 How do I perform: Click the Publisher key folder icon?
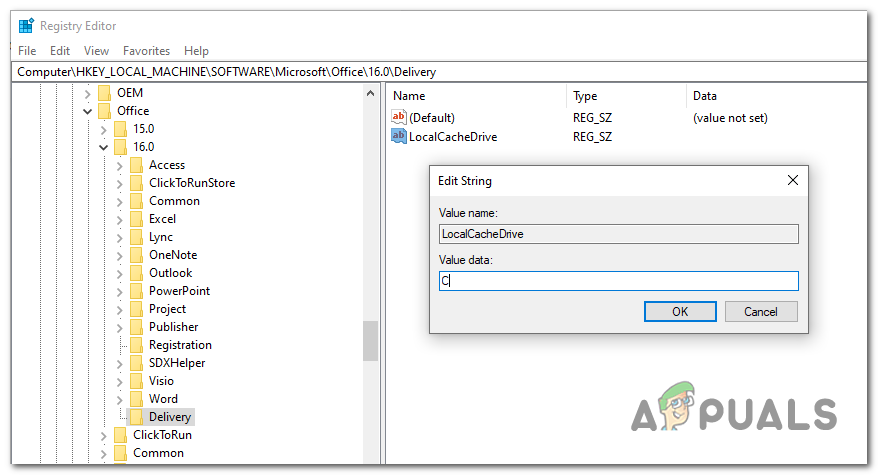click(x=136, y=327)
